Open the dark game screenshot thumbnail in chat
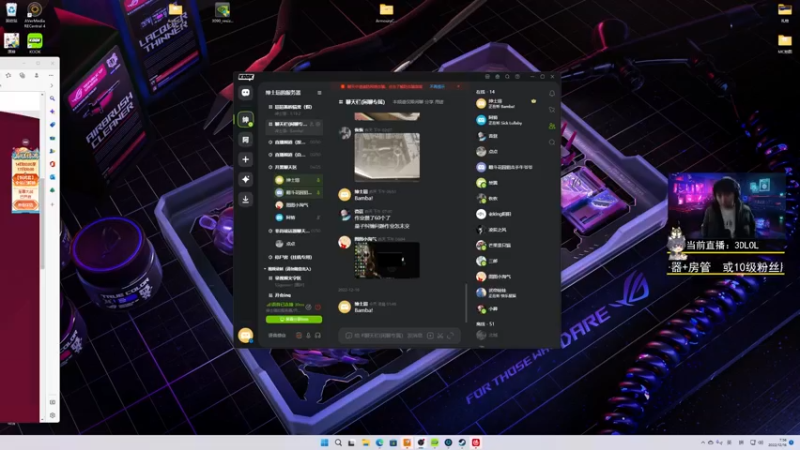Screen dimensions: 800x450 (387, 260)
